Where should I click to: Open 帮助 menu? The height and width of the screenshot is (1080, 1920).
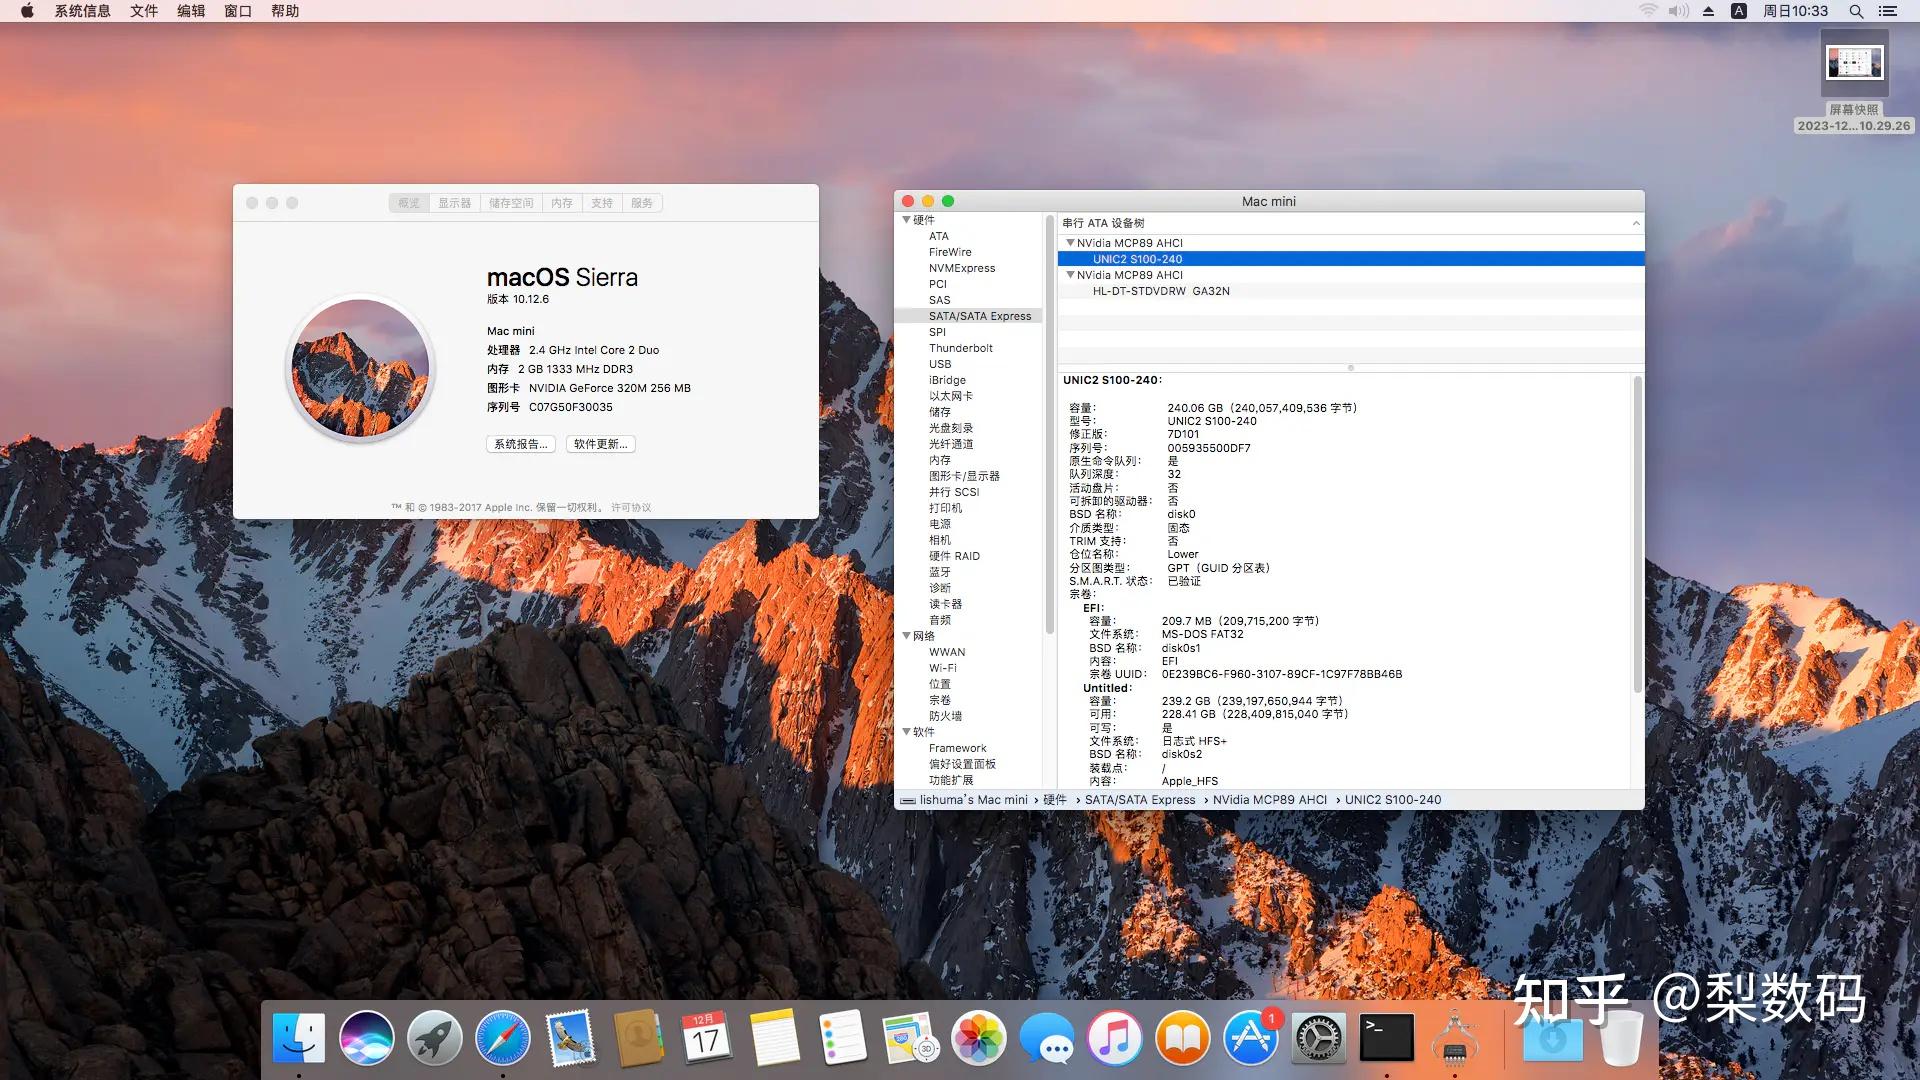(x=285, y=11)
